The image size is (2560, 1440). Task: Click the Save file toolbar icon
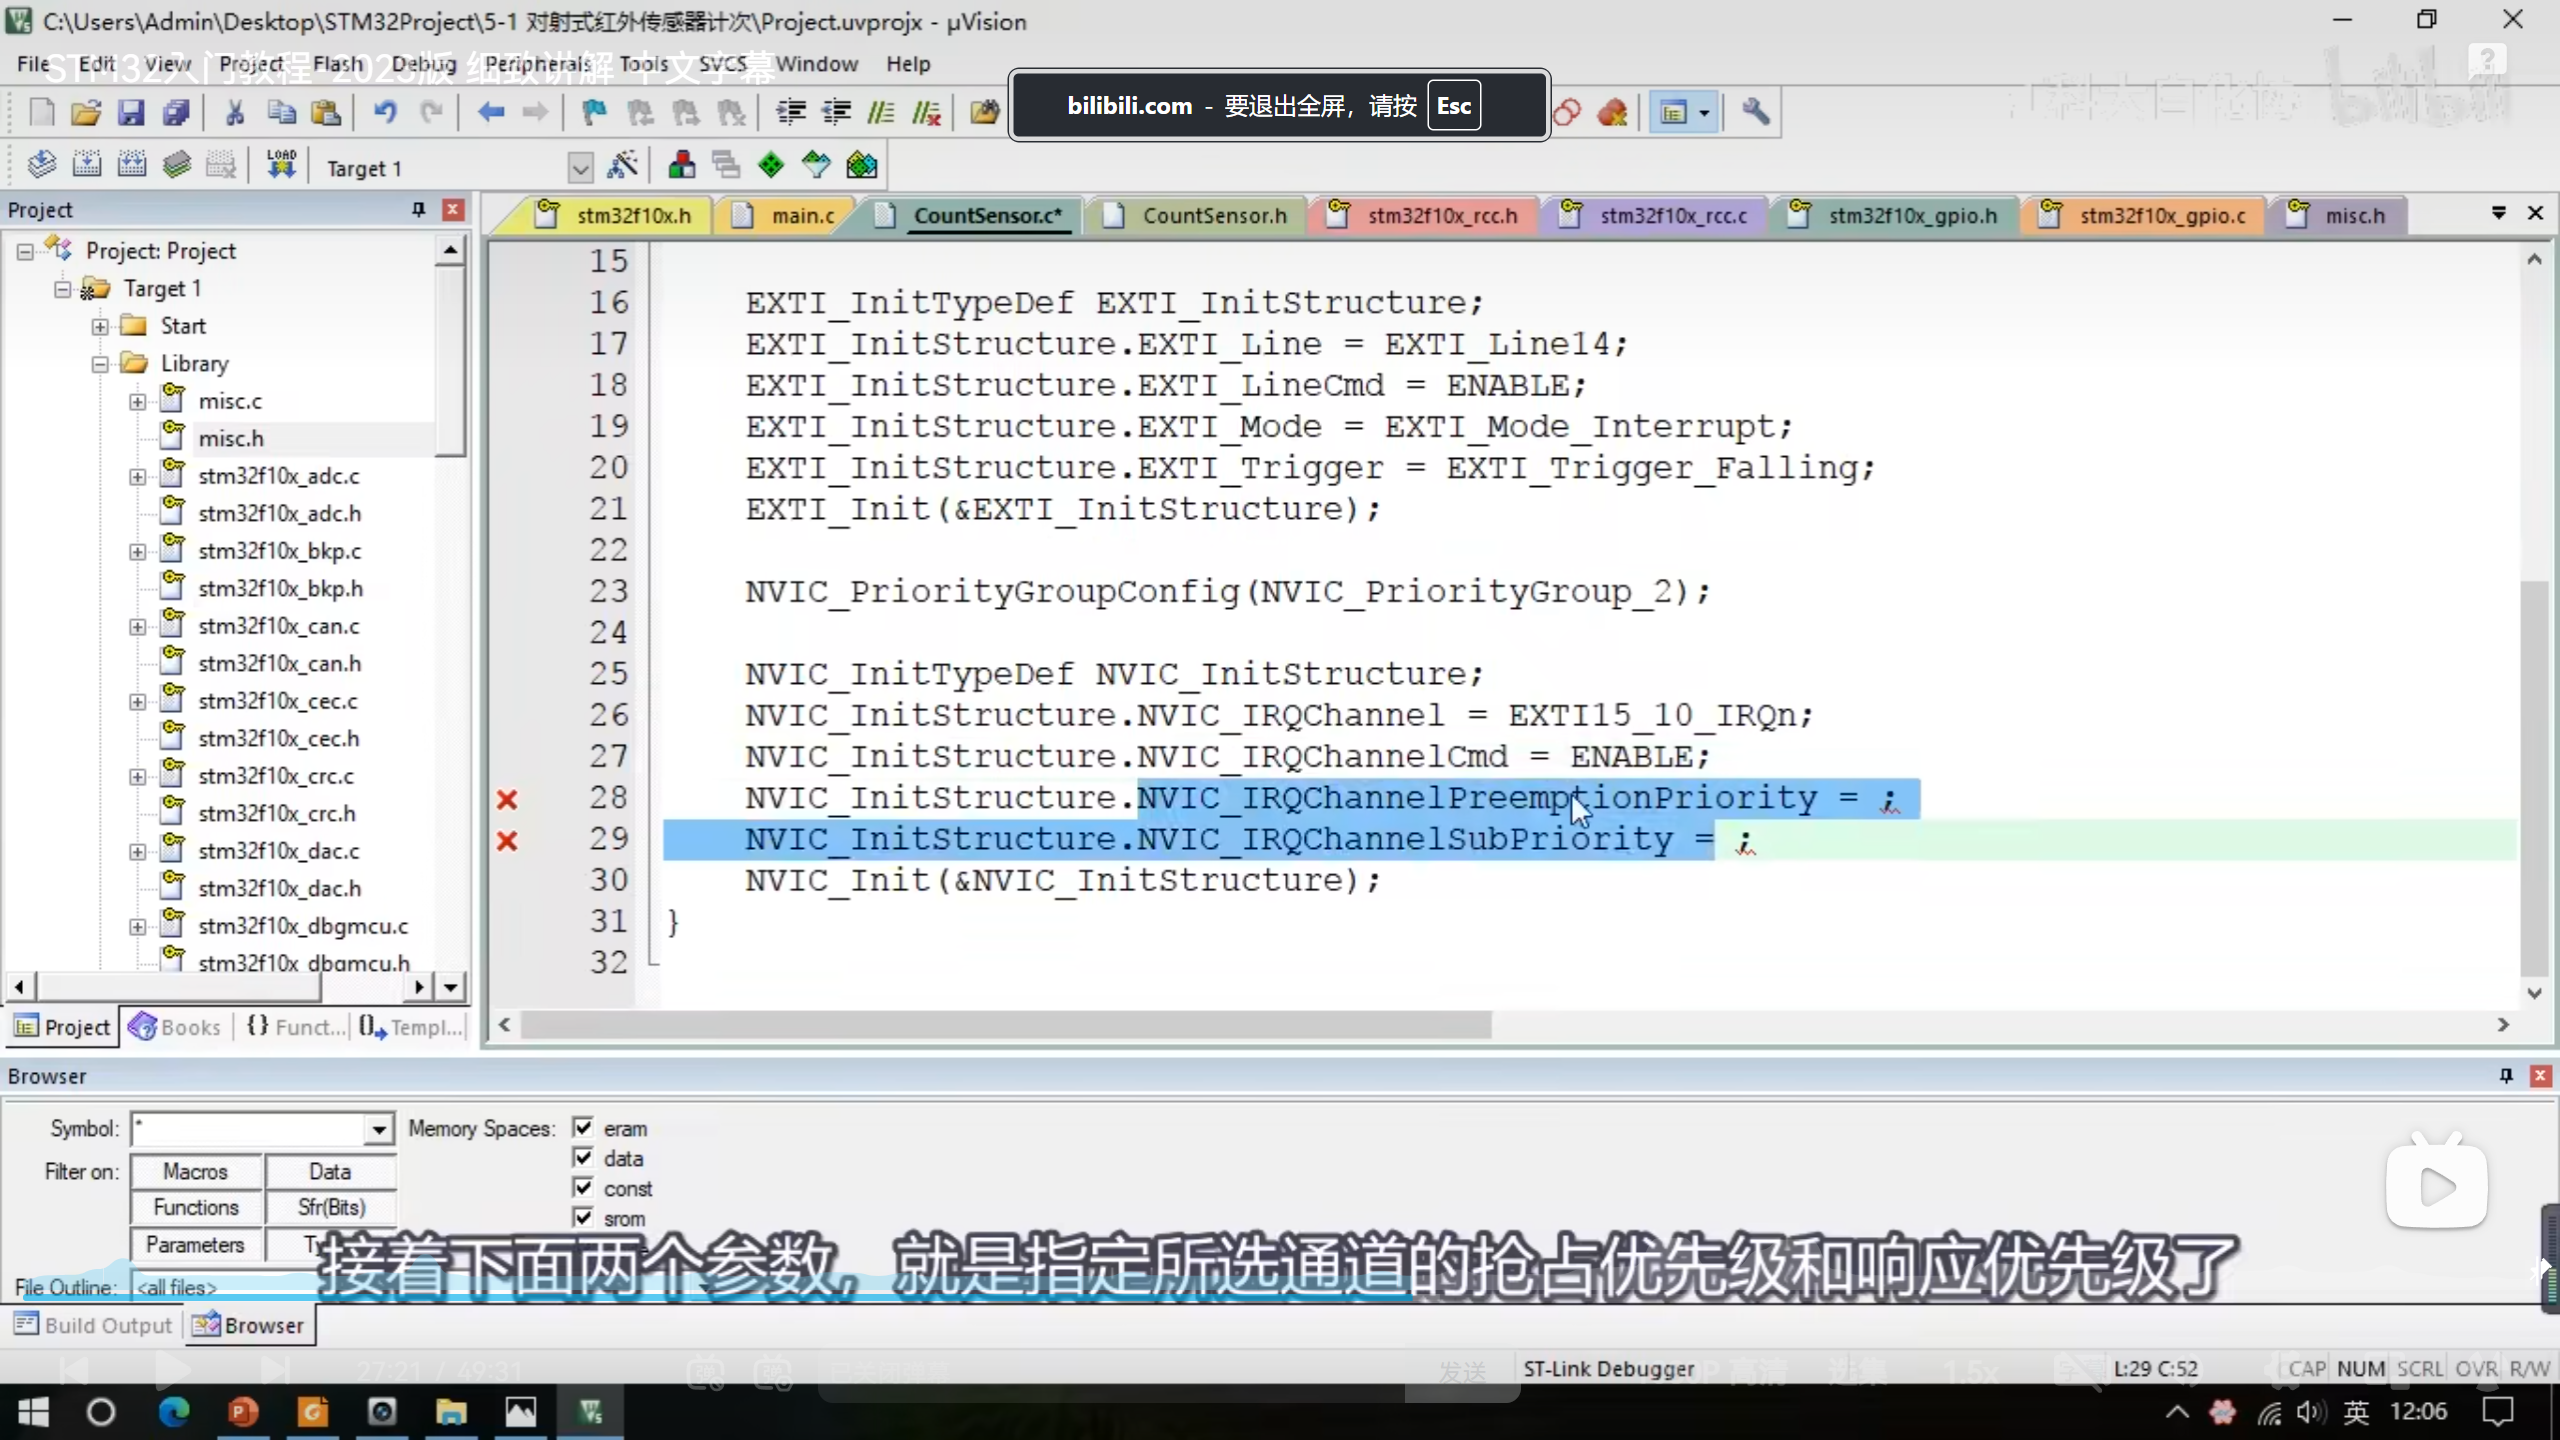tap(131, 112)
